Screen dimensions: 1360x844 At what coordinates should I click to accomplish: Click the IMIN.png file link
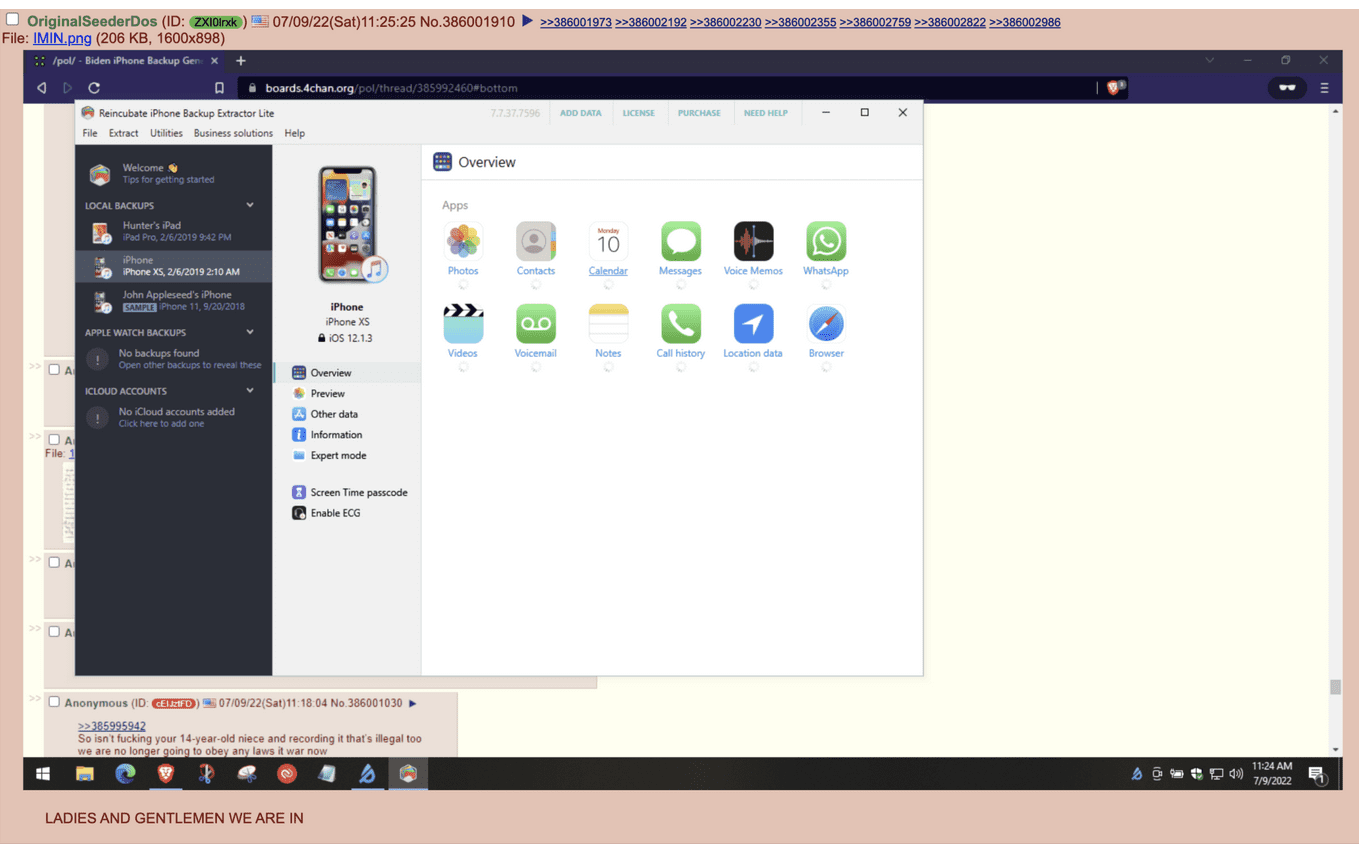(62, 38)
